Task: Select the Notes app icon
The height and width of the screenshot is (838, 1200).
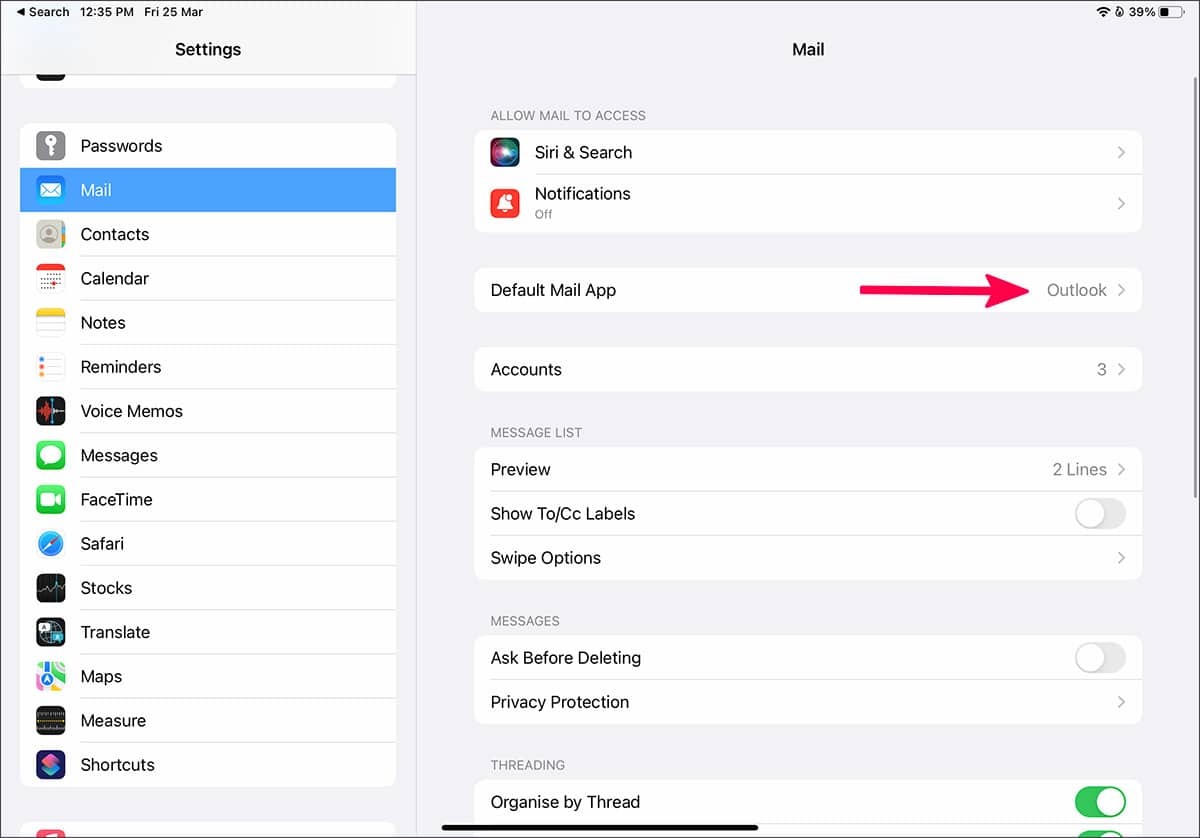Action: tap(51, 322)
